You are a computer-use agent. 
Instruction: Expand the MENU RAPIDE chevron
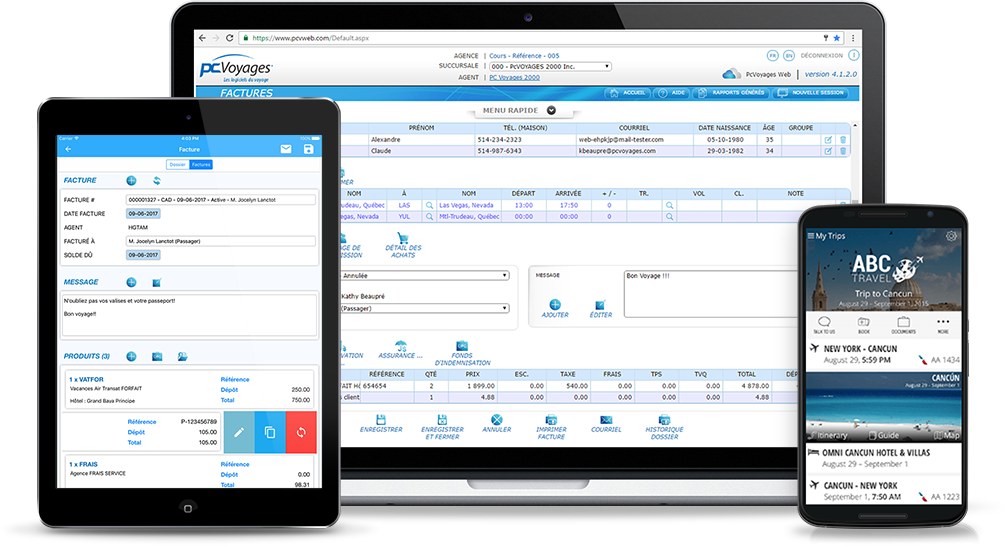tap(551, 111)
